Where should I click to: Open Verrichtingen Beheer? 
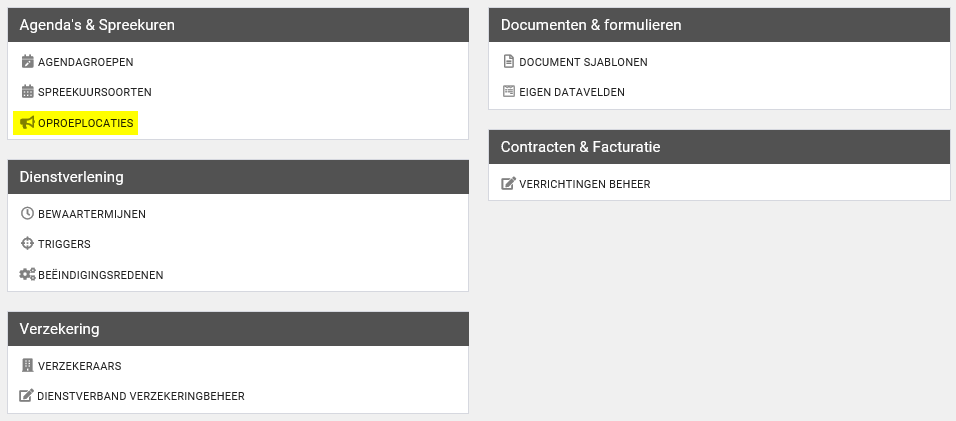point(584,184)
